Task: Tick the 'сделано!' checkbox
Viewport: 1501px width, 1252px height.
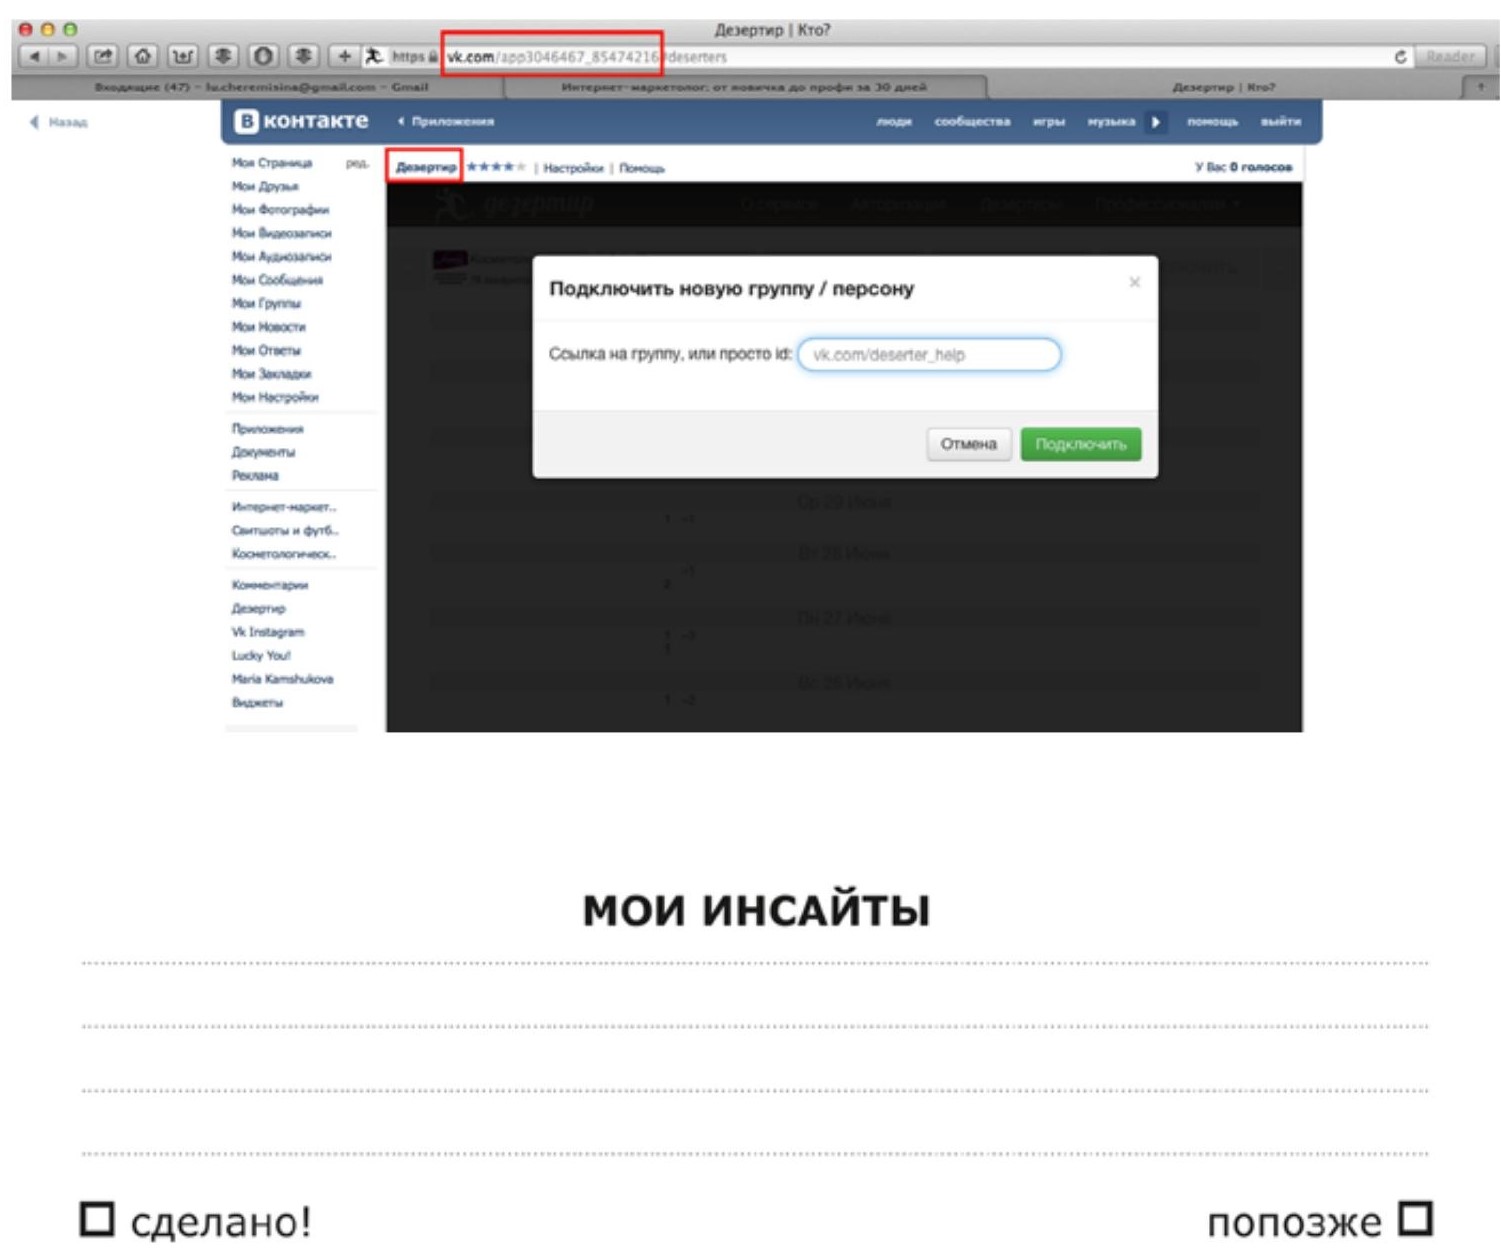Action: (97, 1219)
